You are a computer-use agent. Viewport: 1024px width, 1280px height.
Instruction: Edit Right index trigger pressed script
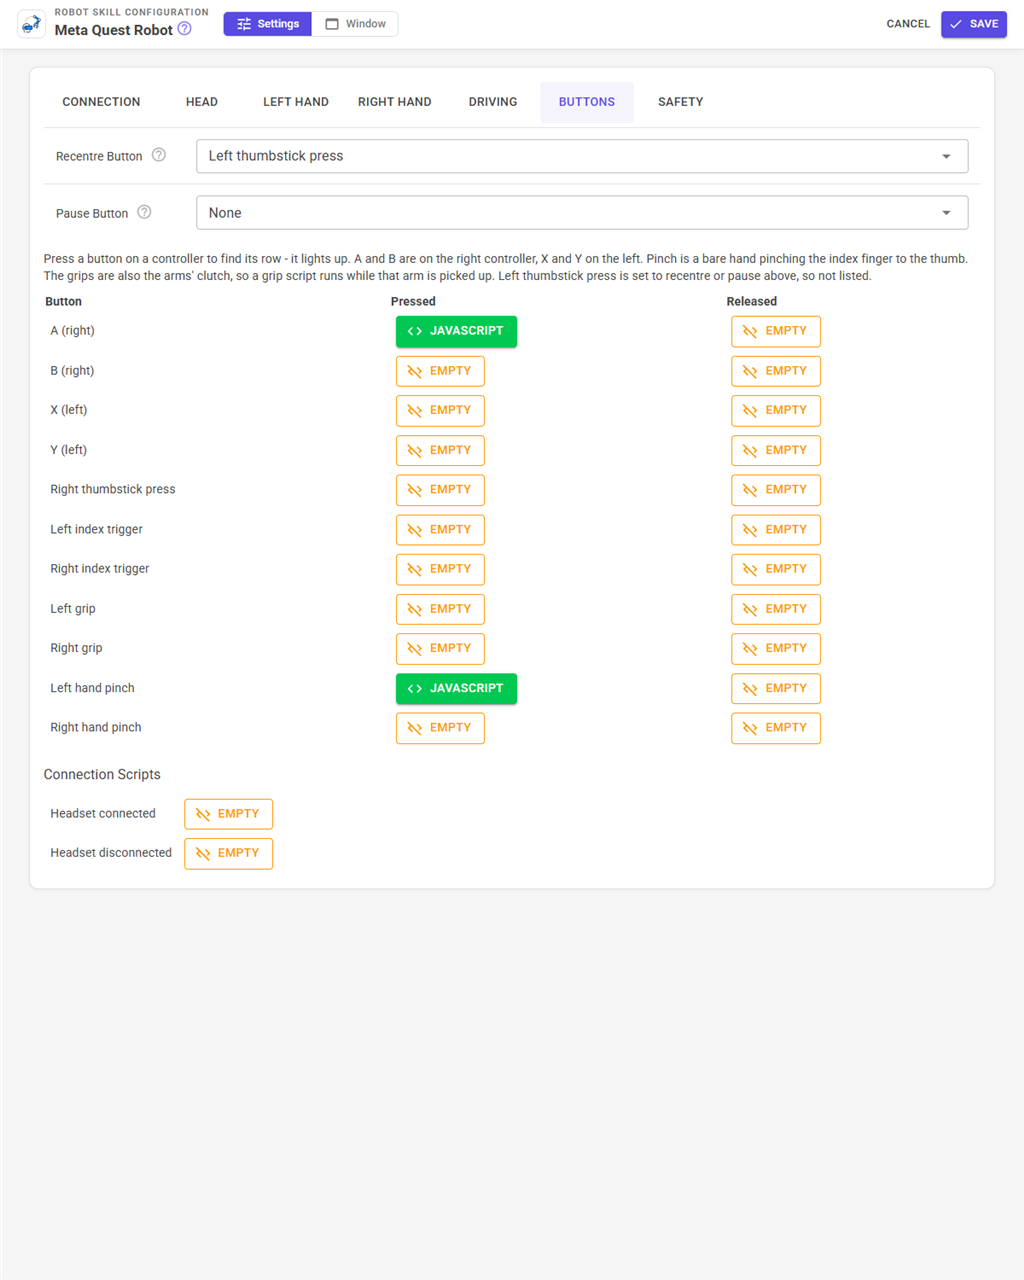pos(440,569)
